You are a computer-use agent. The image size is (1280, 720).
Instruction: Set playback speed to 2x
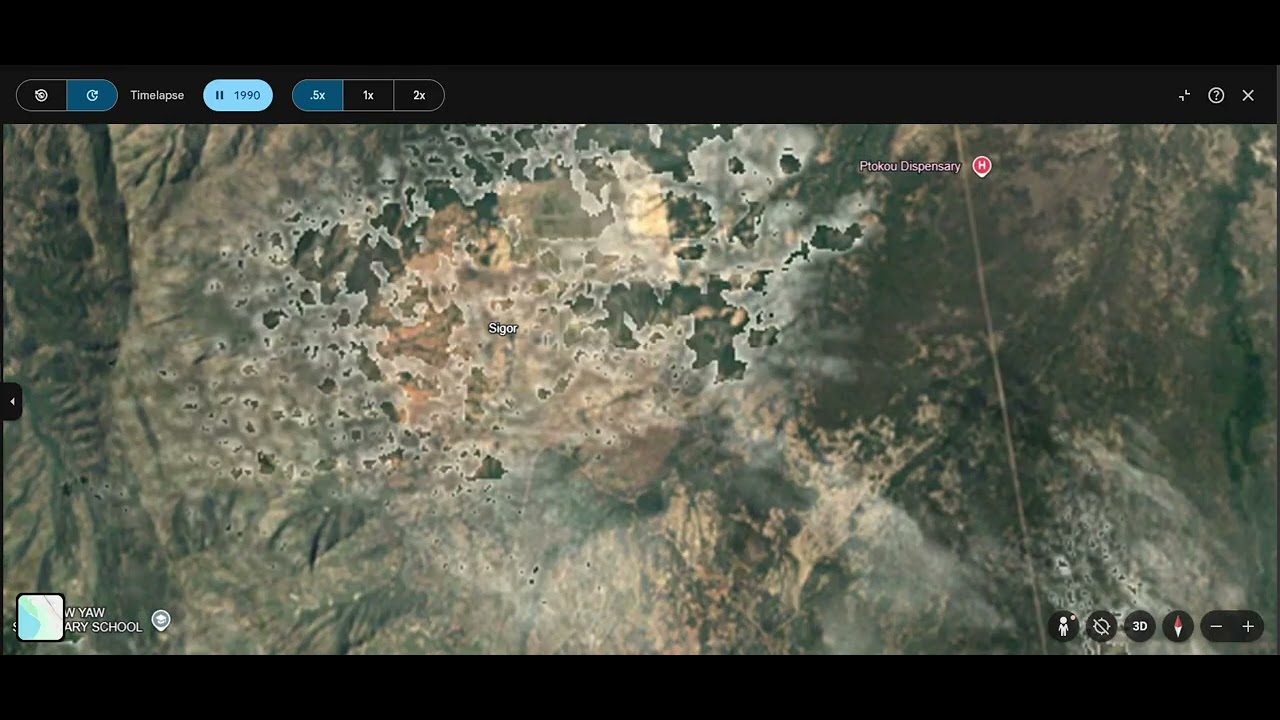[x=419, y=95]
